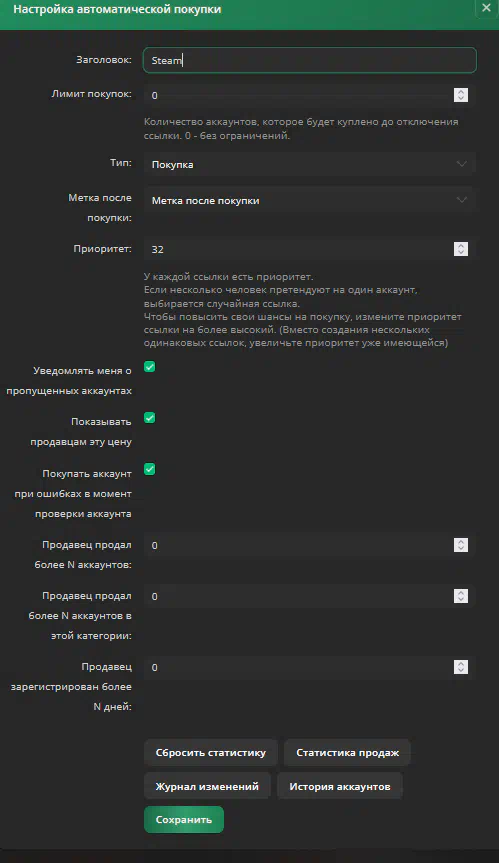Uncheck Уведомлять меня о пропущенных аккаунтах
The image size is (499, 863).
click(x=150, y=367)
